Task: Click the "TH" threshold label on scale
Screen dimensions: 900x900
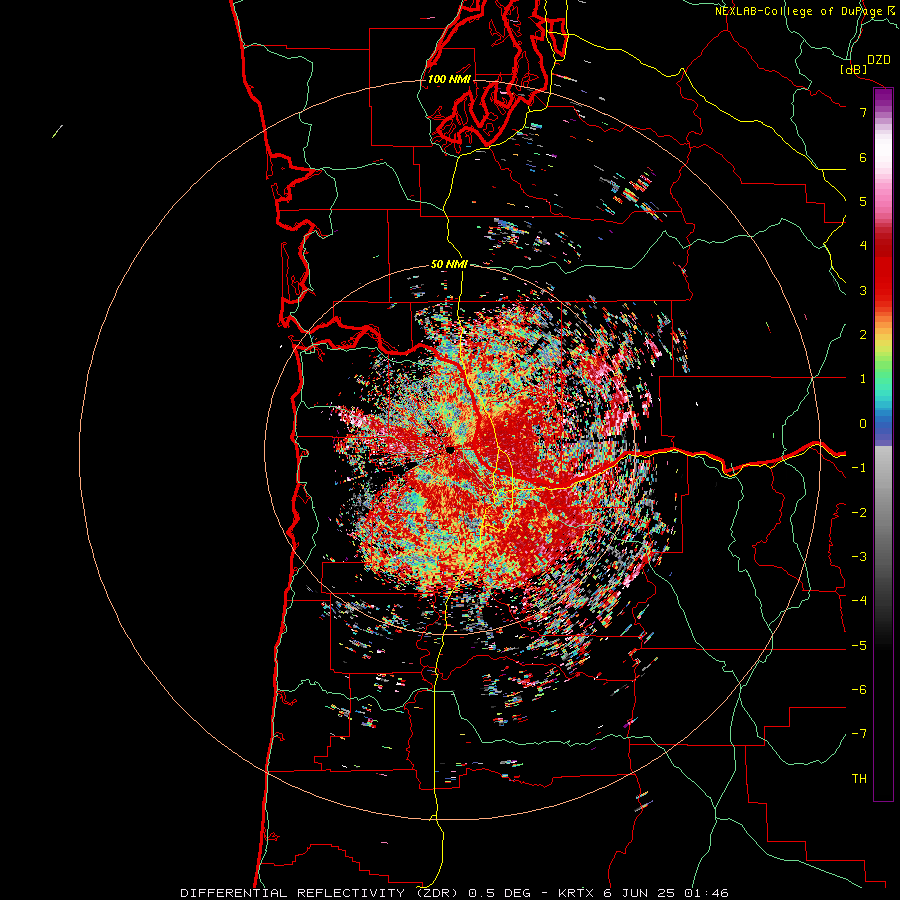Action: coord(859,778)
